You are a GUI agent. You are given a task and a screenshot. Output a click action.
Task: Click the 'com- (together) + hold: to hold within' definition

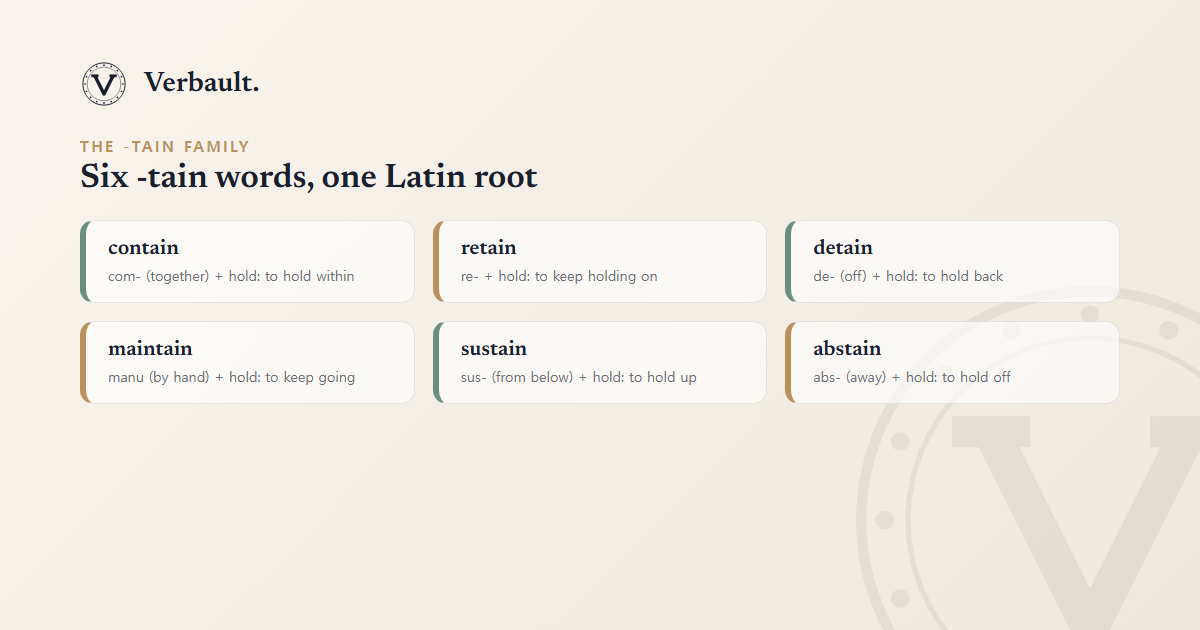(x=231, y=276)
